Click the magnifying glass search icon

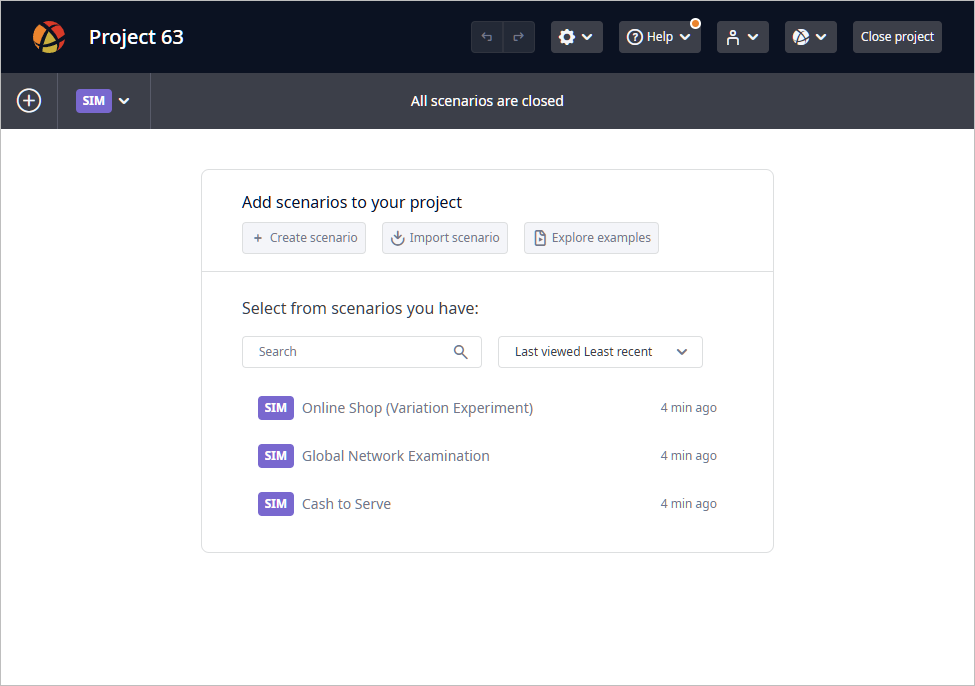coord(460,352)
